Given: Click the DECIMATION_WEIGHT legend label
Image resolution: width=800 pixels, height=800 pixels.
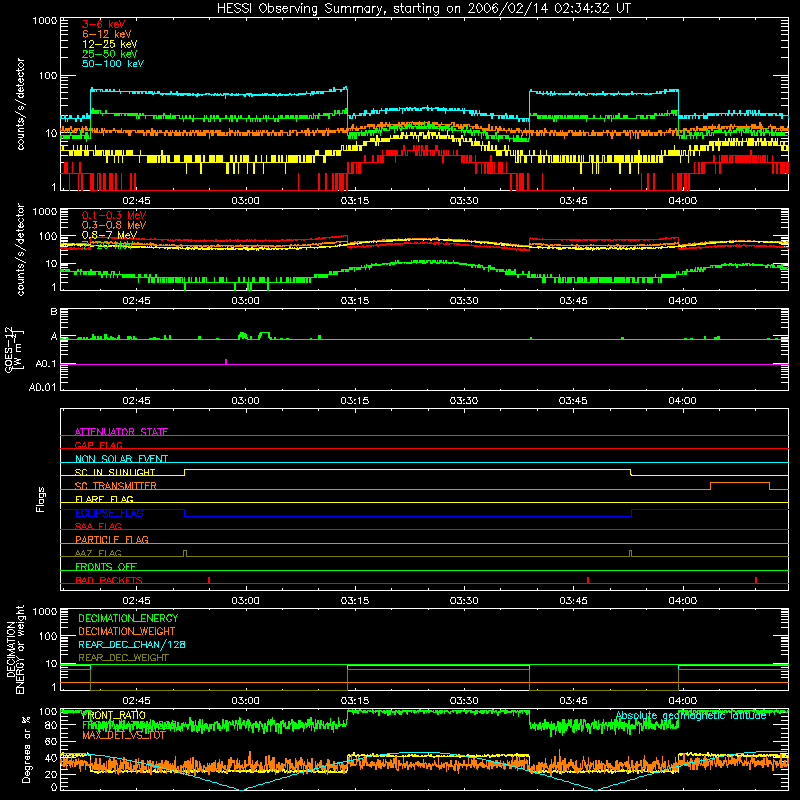Looking at the screenshot, I should coord(127,632).
